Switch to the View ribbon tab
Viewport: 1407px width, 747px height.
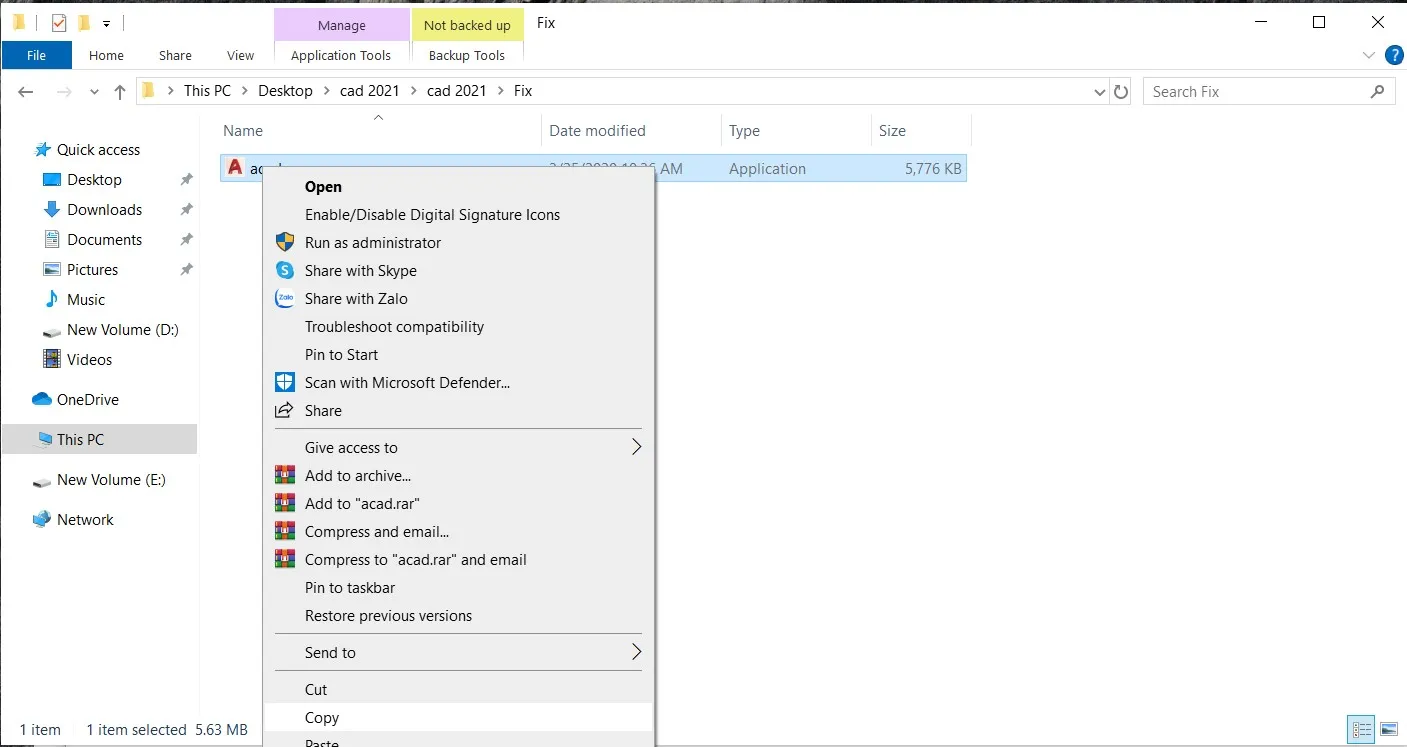pos(240,55)
